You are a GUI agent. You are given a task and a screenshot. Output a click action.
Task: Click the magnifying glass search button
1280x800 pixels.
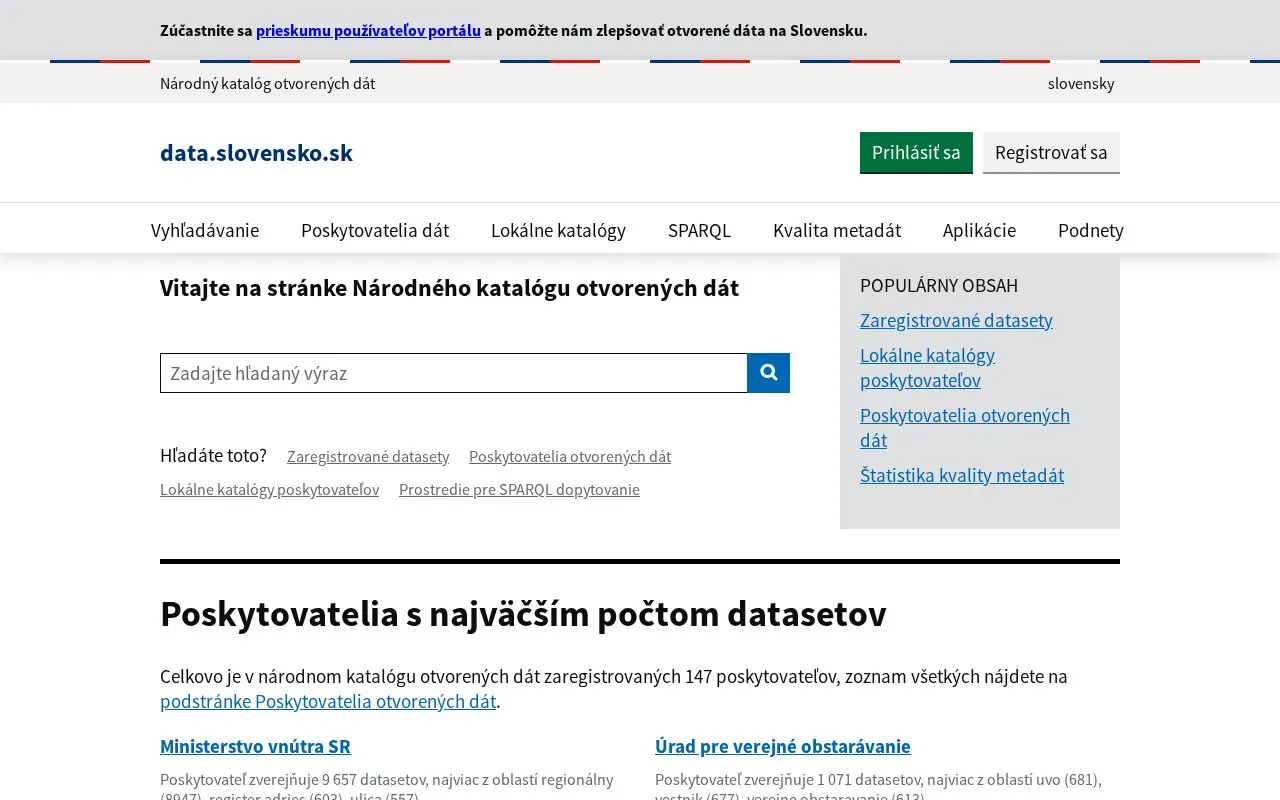pos(769,373)
